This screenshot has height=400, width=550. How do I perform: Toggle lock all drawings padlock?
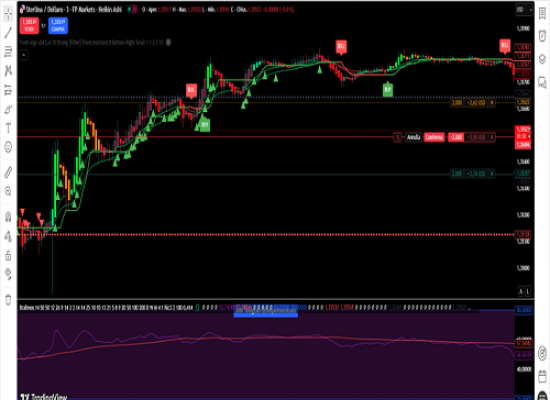coord(8,255)
